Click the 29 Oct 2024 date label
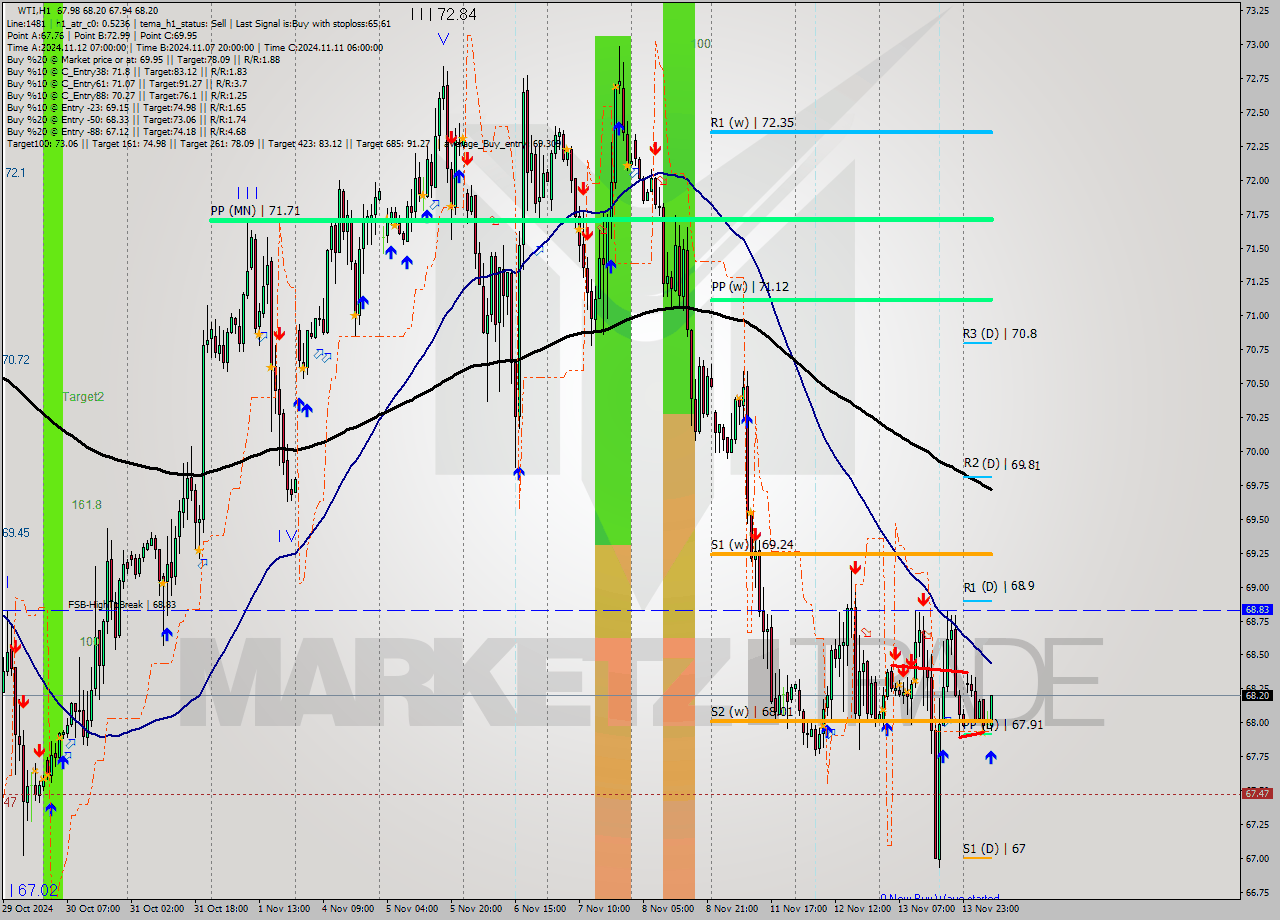 [28, 909]
